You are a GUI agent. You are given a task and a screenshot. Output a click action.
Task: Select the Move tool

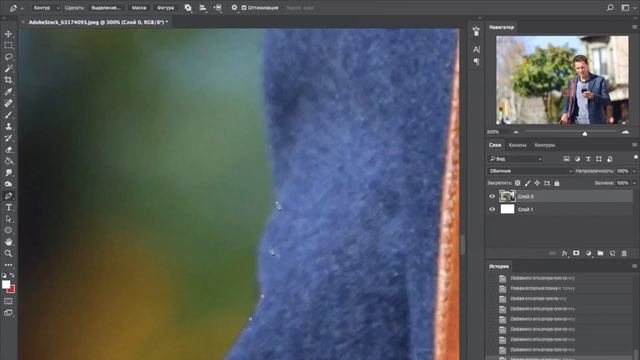8,33
